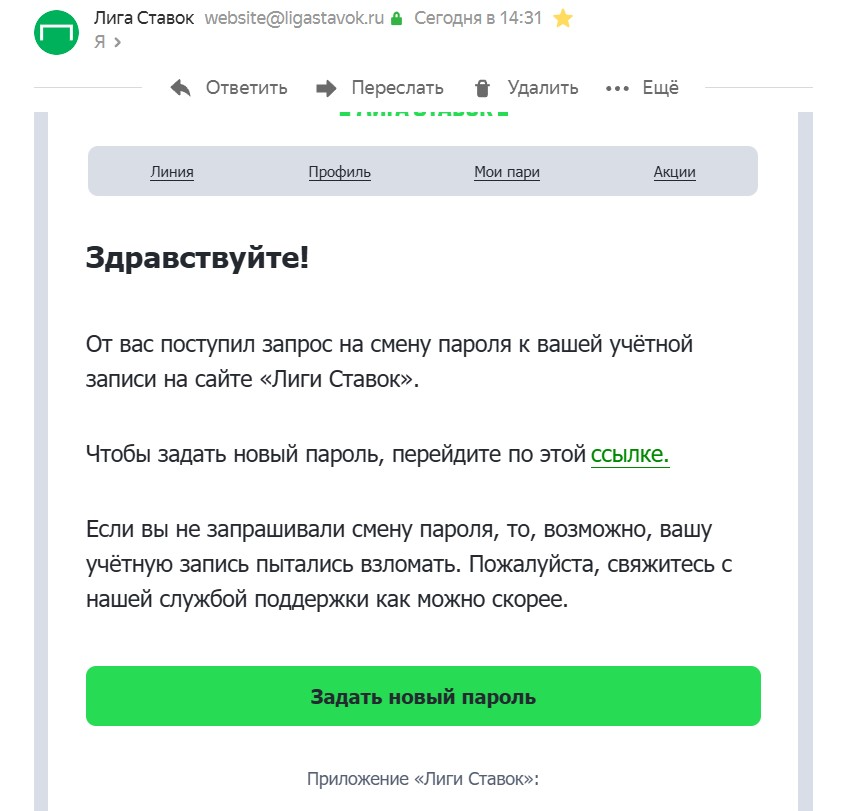Click the delete icon in the action bar
Image resolution: width=847 pixels, height=811 pixels.
coord(482,88)
